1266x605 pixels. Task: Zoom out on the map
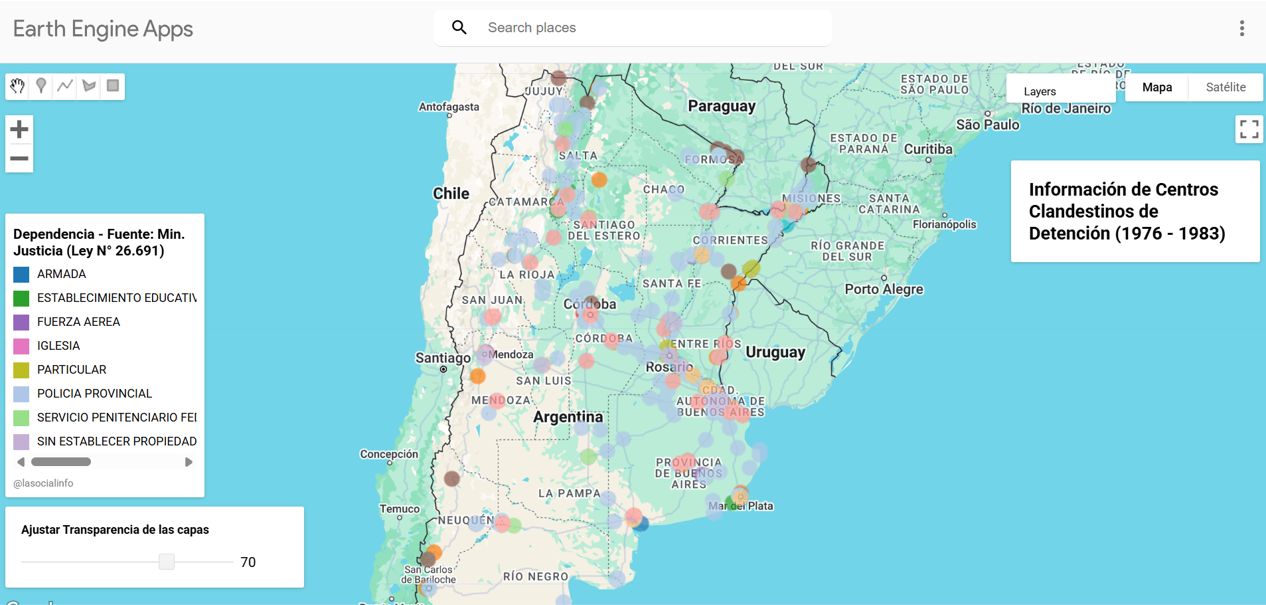point(19,158)
